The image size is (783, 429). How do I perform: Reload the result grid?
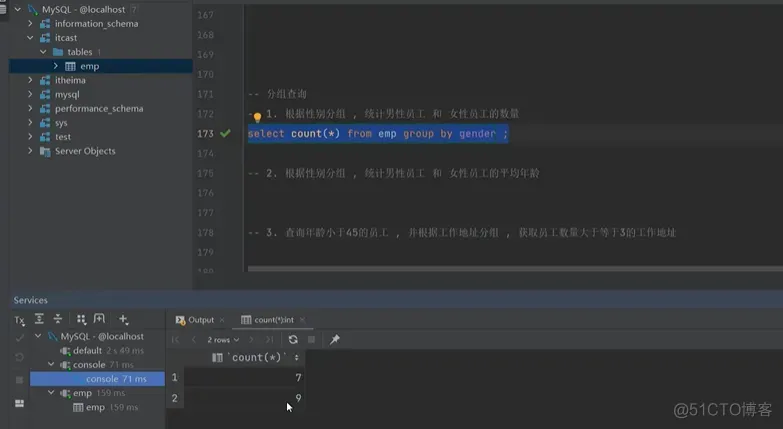[293, 340]
